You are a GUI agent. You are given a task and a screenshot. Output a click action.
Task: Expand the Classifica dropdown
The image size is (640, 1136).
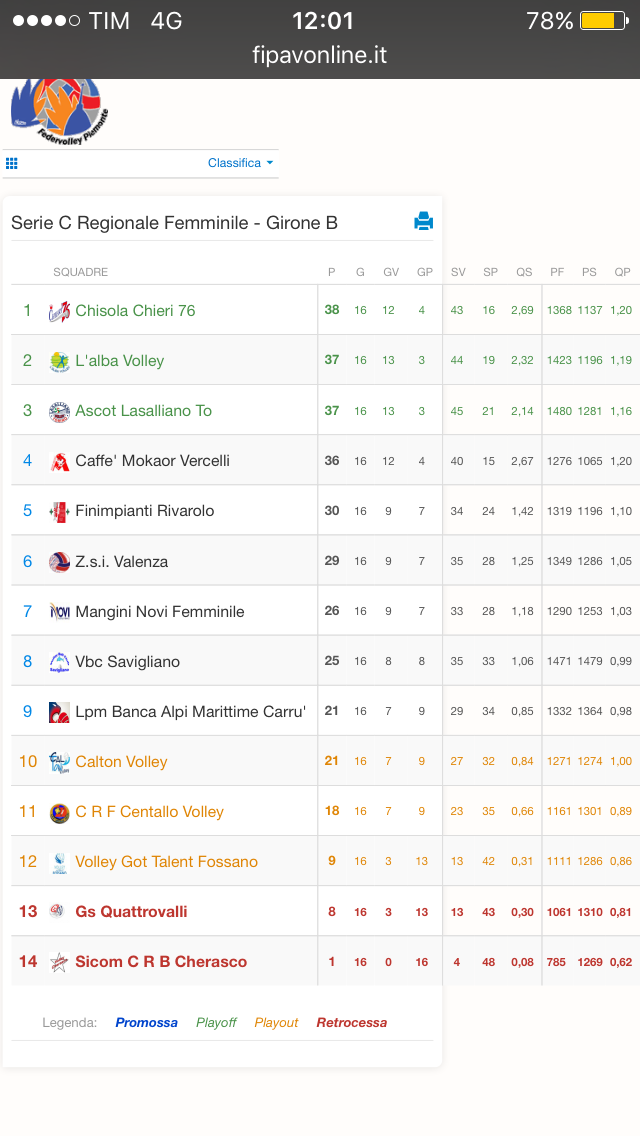pyautogui.click(x=241, y=163)
